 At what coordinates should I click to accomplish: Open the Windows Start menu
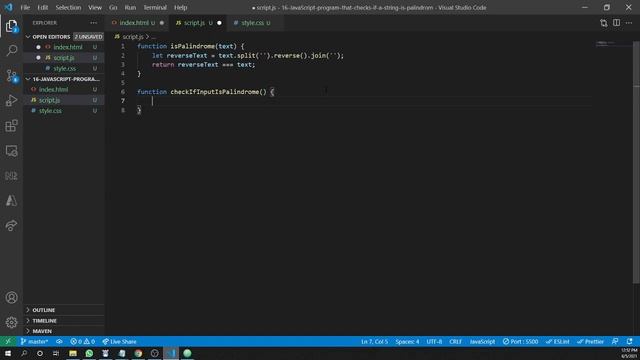[8, 353]
